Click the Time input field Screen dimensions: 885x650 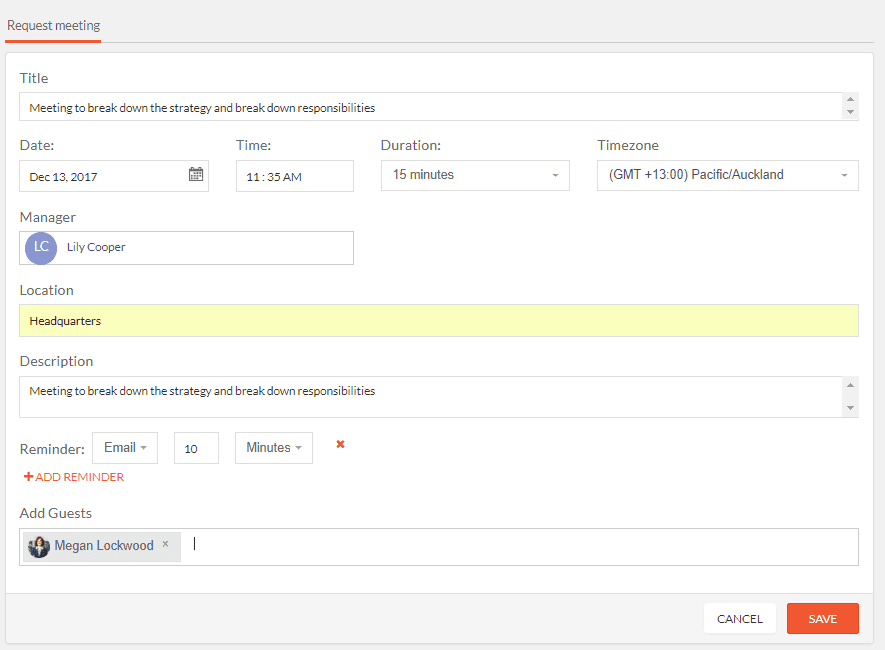[x=295, y=176]
